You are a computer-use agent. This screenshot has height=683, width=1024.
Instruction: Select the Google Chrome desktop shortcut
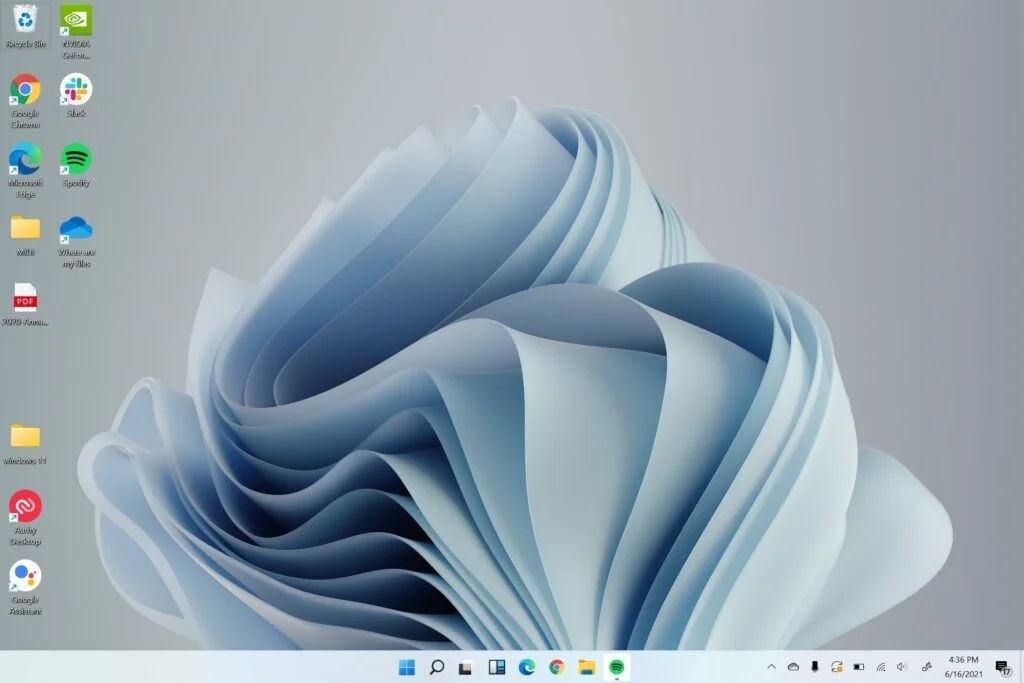click(25, 101)
